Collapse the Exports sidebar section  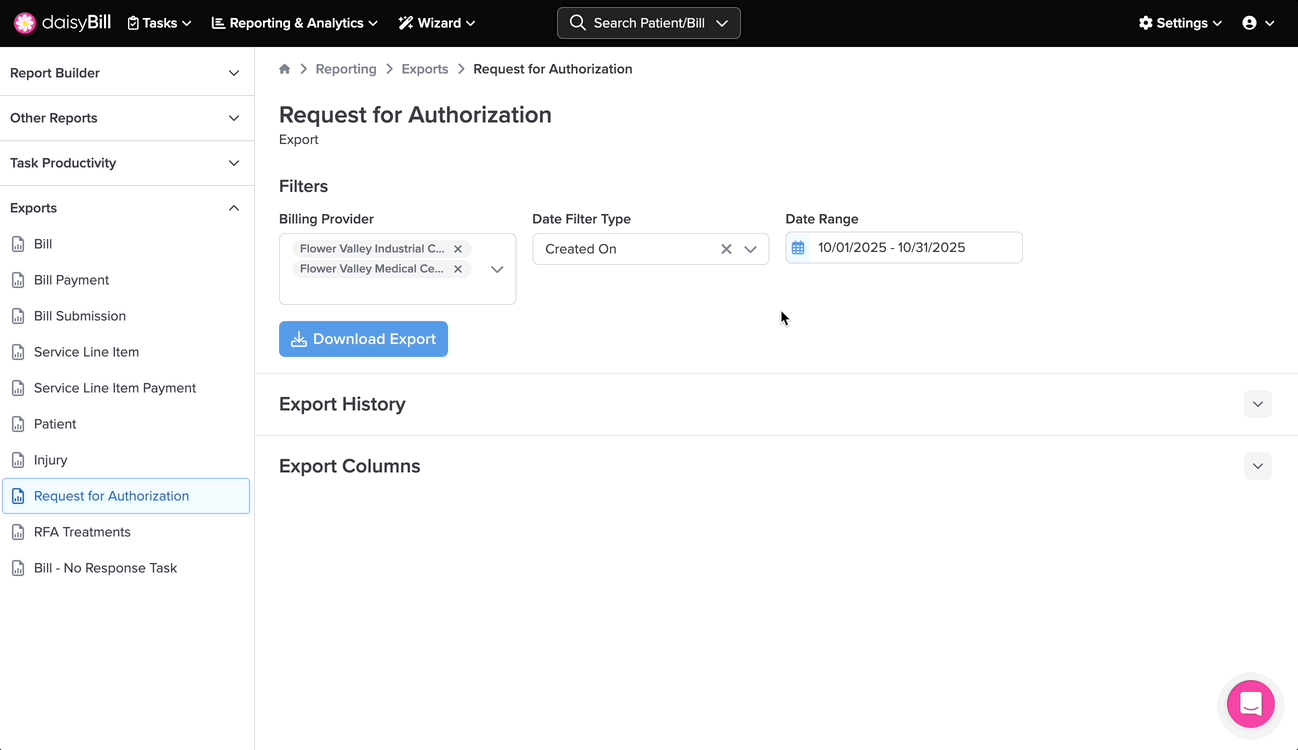click(x=234, y=208)
